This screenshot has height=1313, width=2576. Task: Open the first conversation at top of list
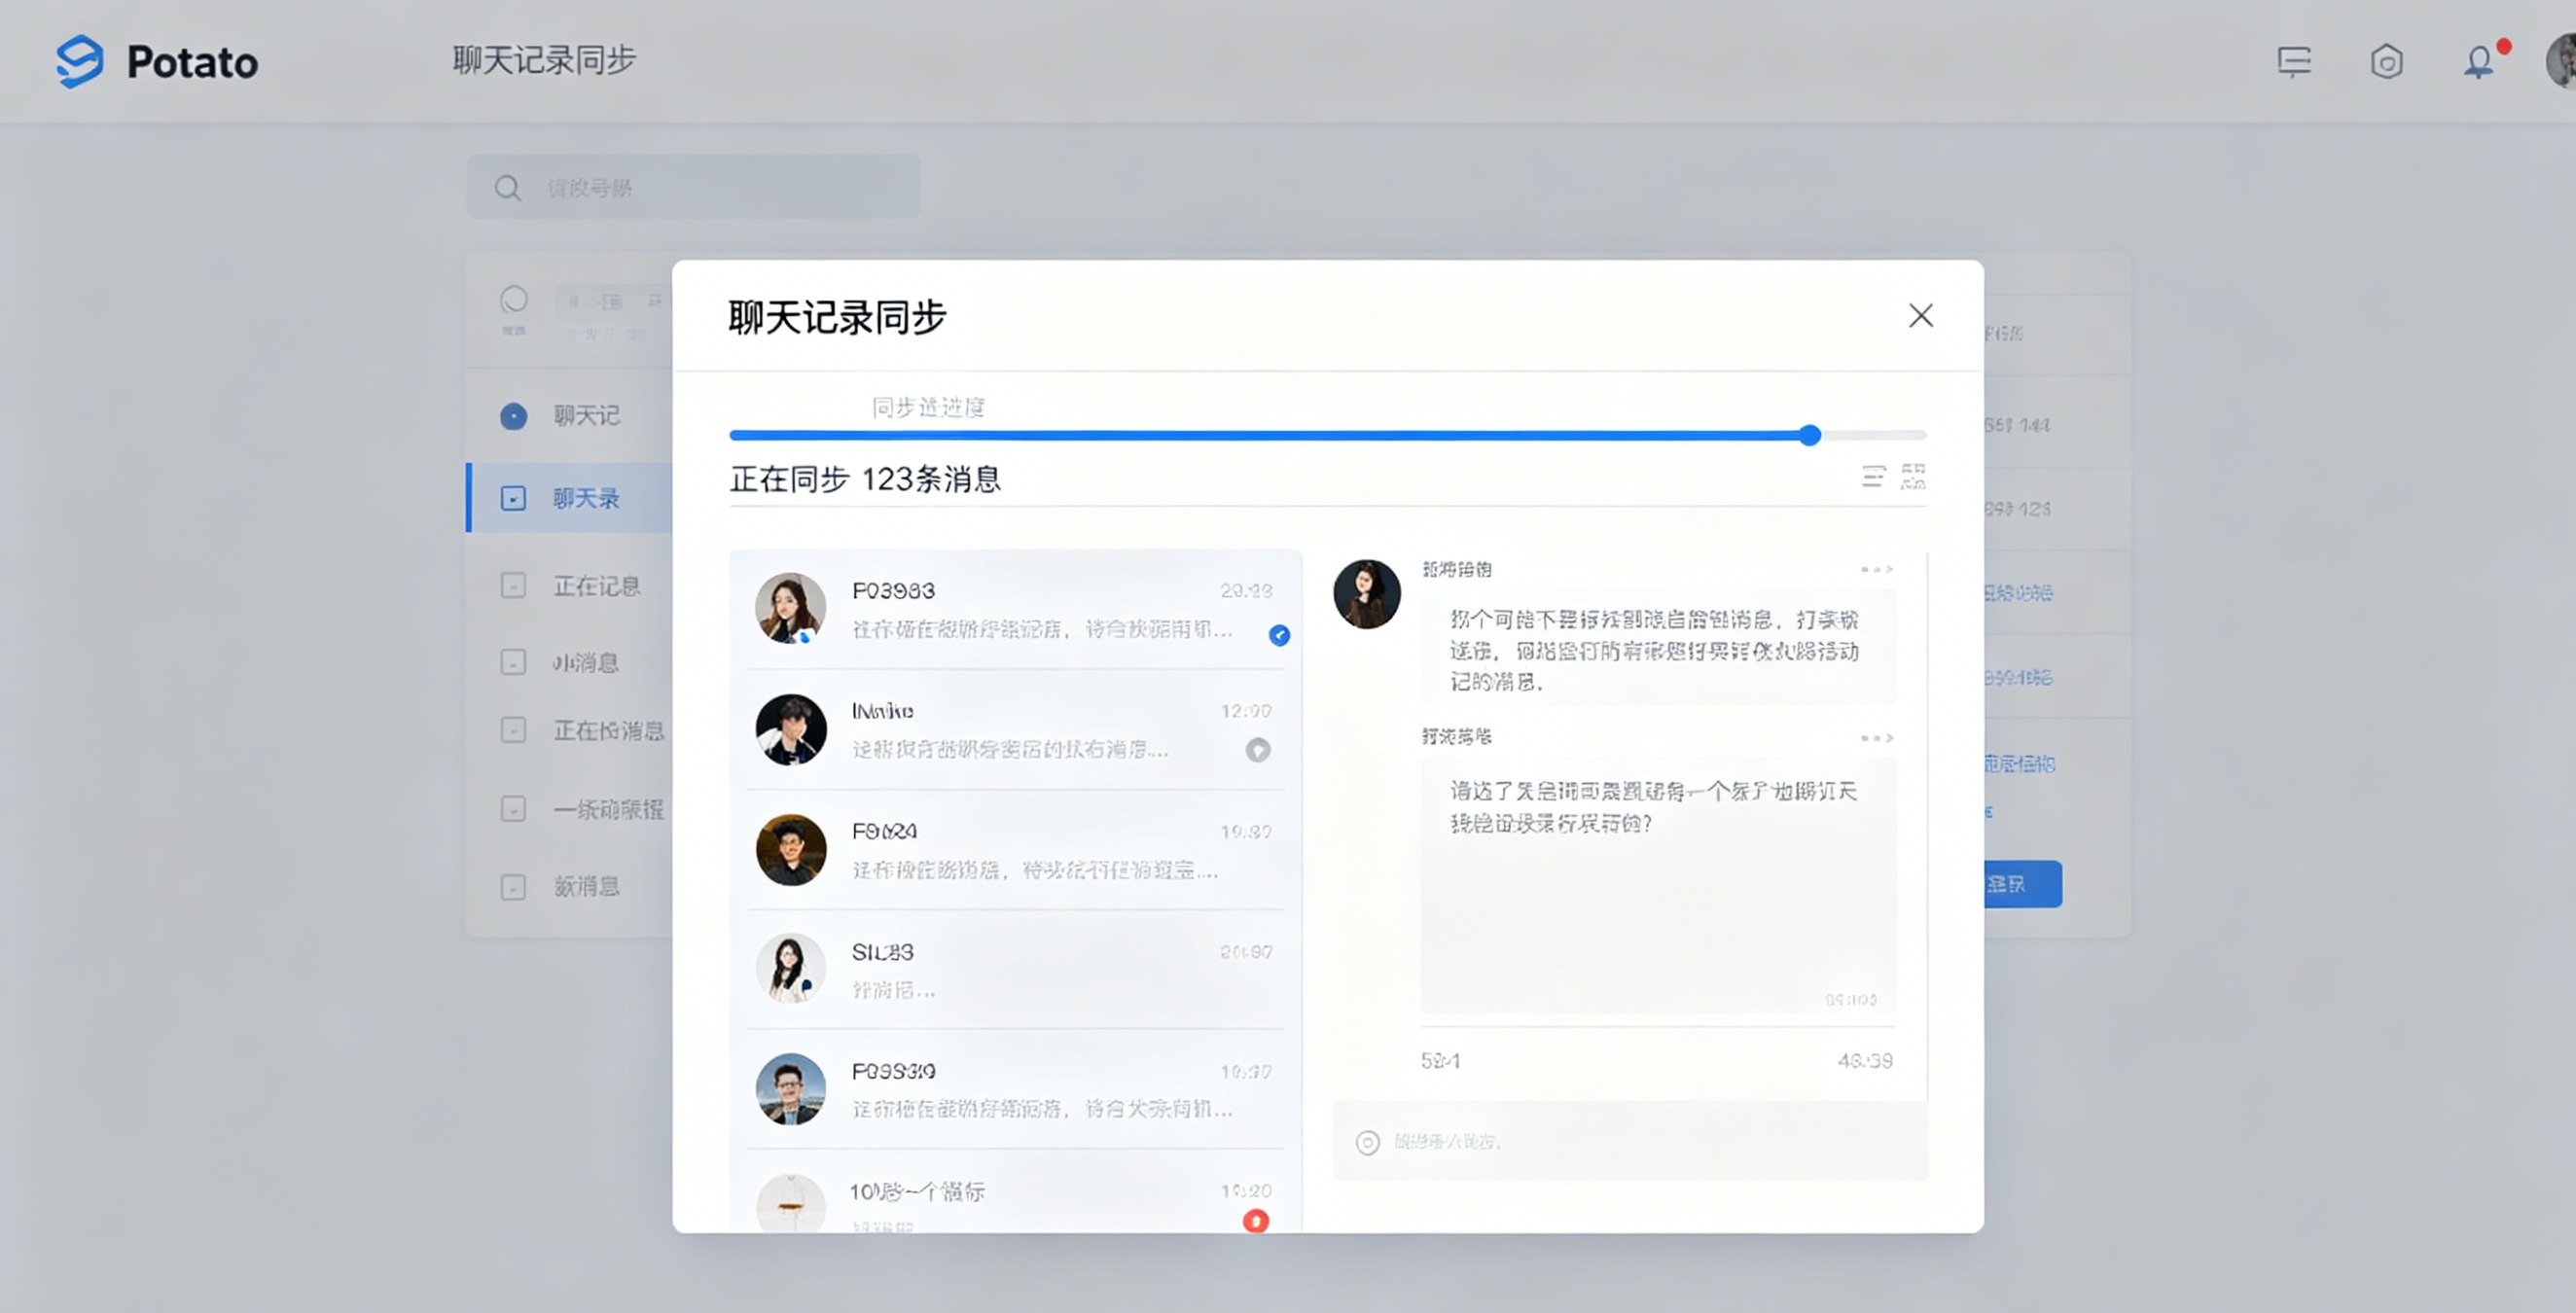(x=1016, y=609)
